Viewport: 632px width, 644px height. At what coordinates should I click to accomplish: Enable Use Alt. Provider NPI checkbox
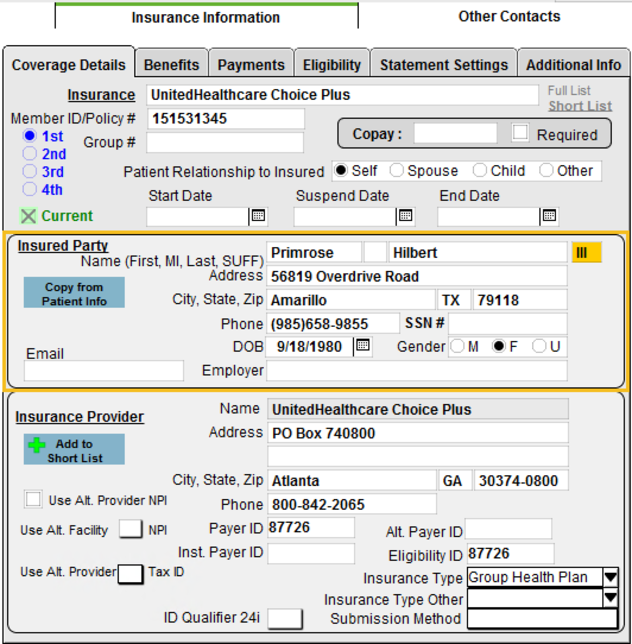[x=33, y=500]
